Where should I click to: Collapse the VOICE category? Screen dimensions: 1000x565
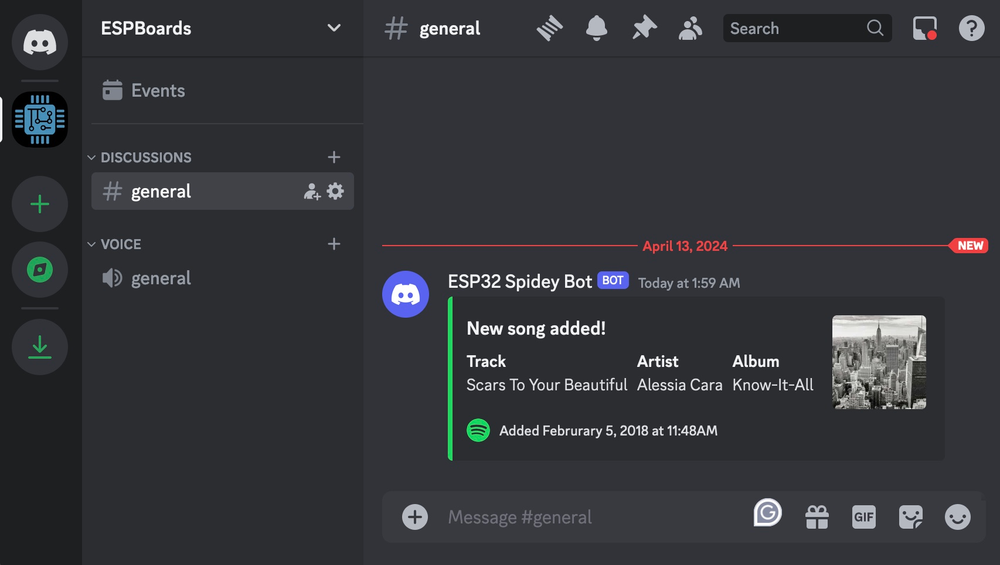click(x=120, y=244)
